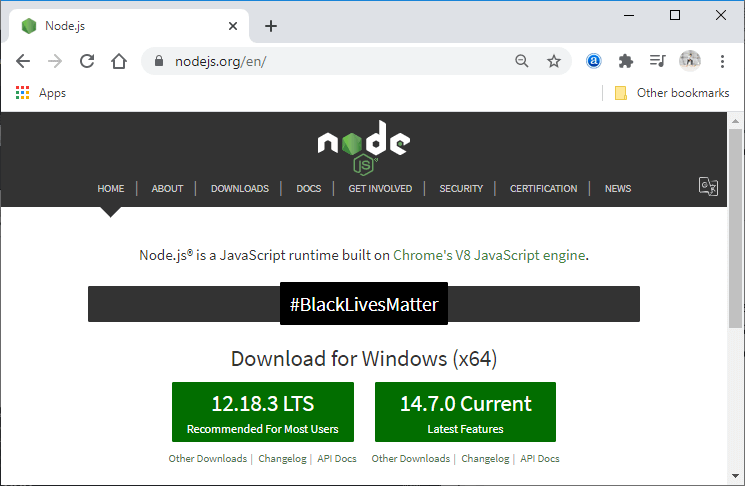745x486 pixels.
Task: Open Changelog under 14.7.0 Current
Action: pos(485,458)
